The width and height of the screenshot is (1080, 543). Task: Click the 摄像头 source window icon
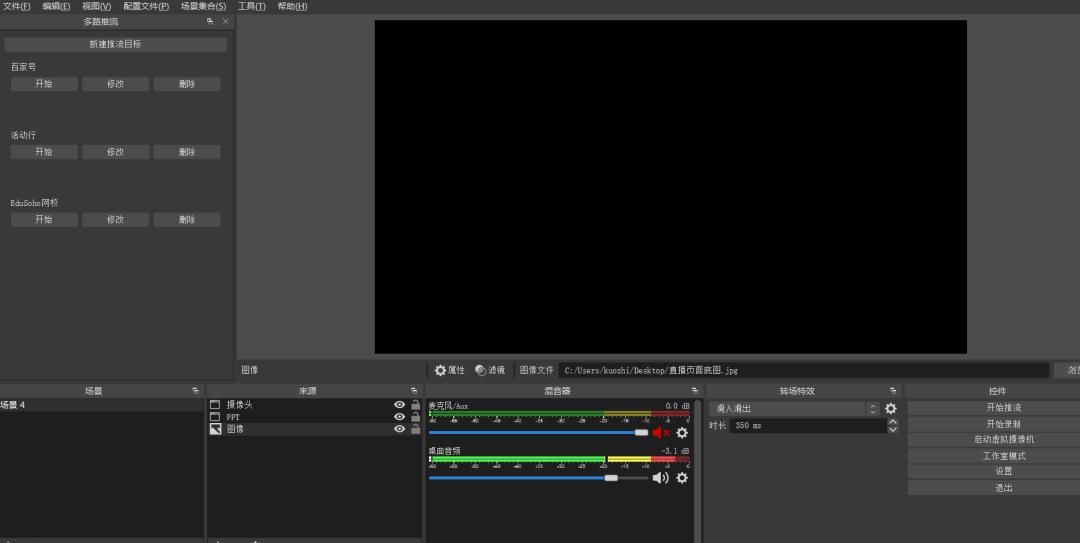pyautogui.click(x=215, y=405)
